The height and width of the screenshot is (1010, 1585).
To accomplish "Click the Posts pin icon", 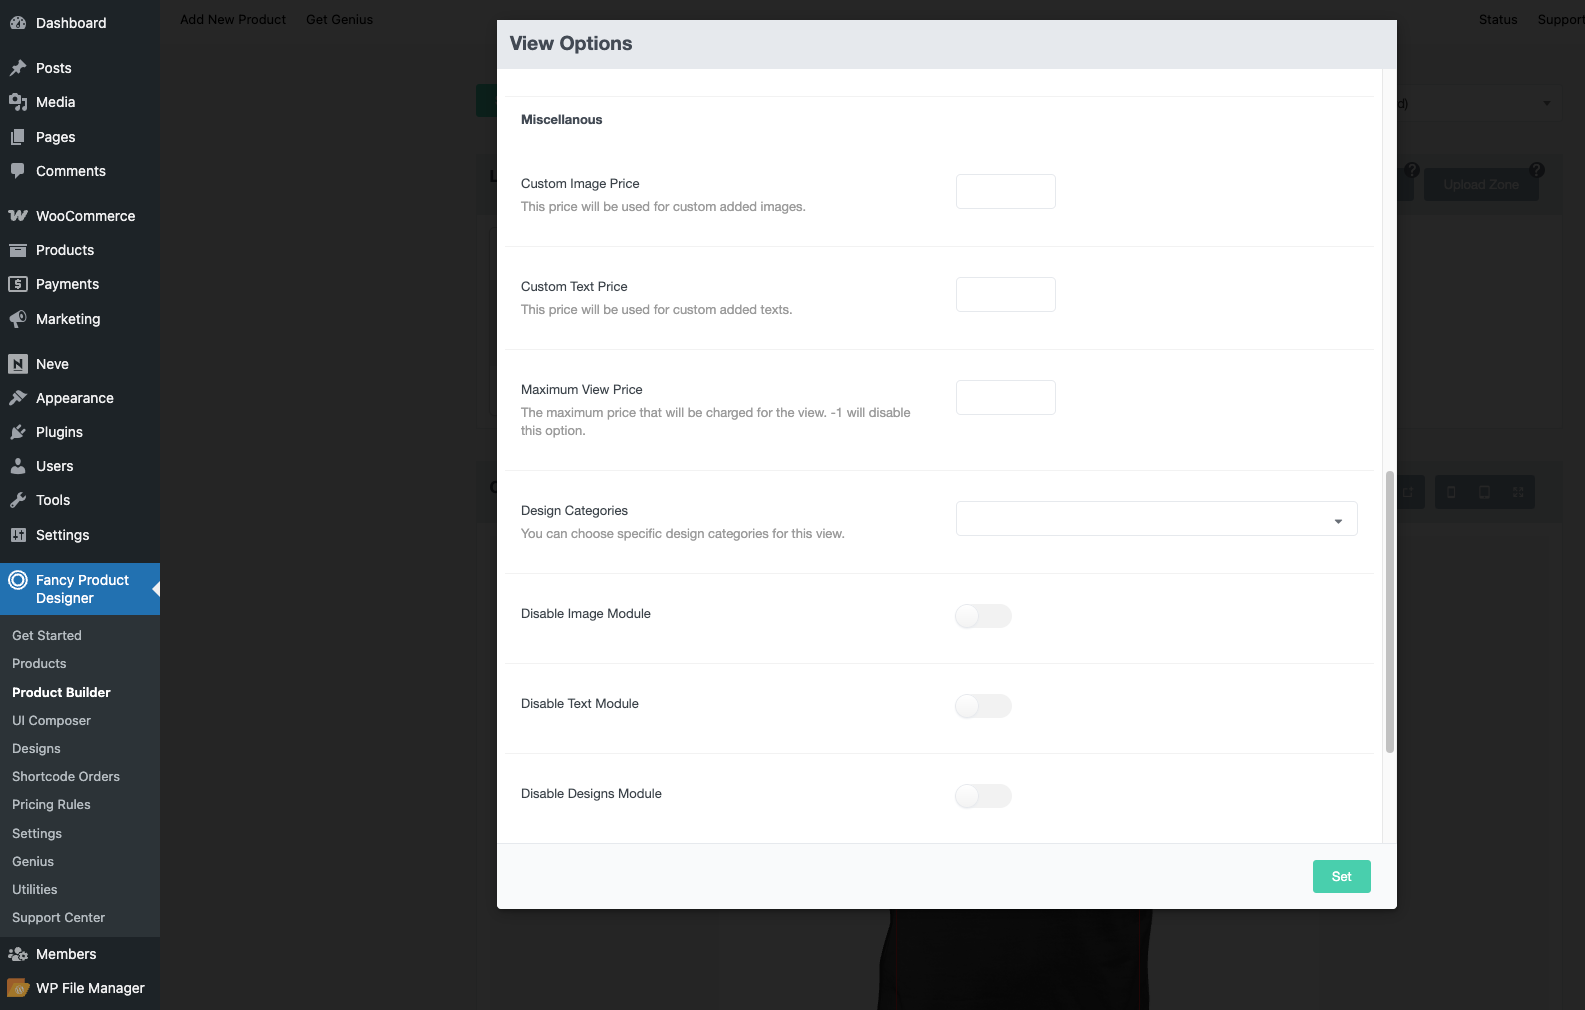I will [18, 68].
